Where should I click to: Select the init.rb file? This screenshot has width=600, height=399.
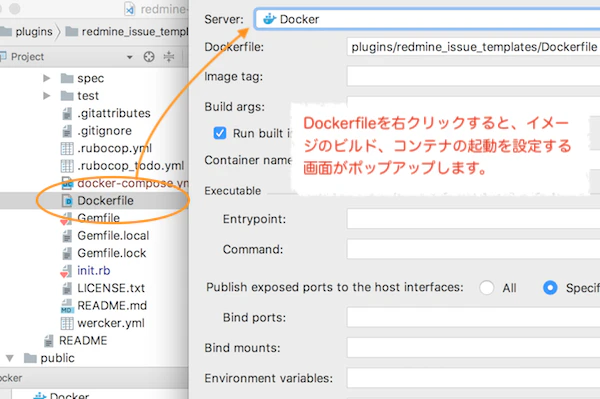point(93,270)
